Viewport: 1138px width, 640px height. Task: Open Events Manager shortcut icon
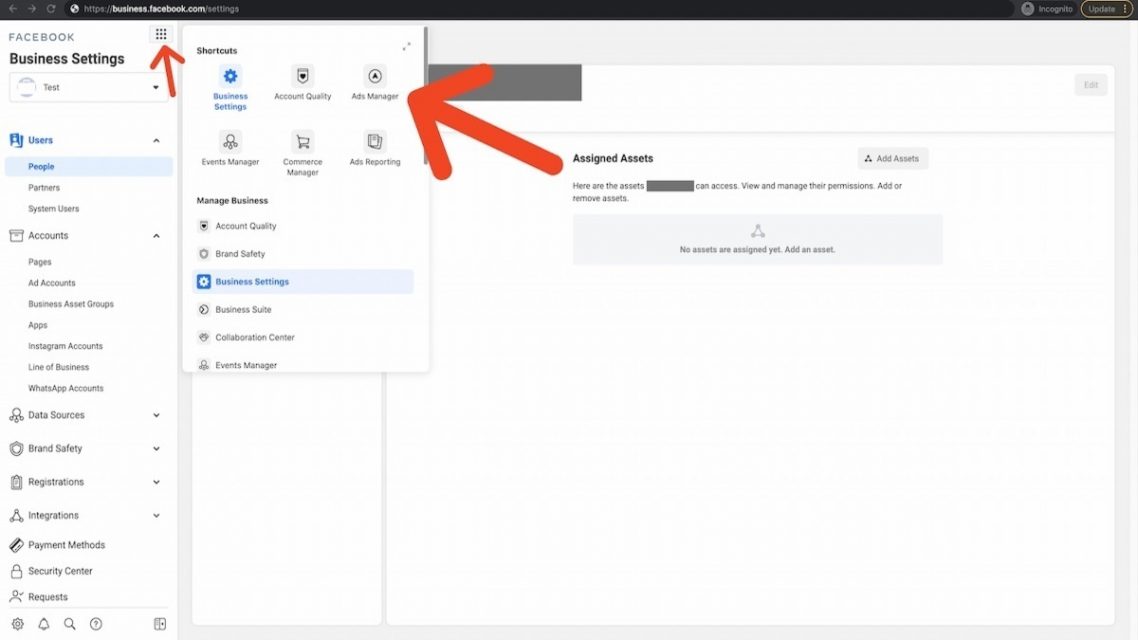pyautogui.click(x=230, y=141)
